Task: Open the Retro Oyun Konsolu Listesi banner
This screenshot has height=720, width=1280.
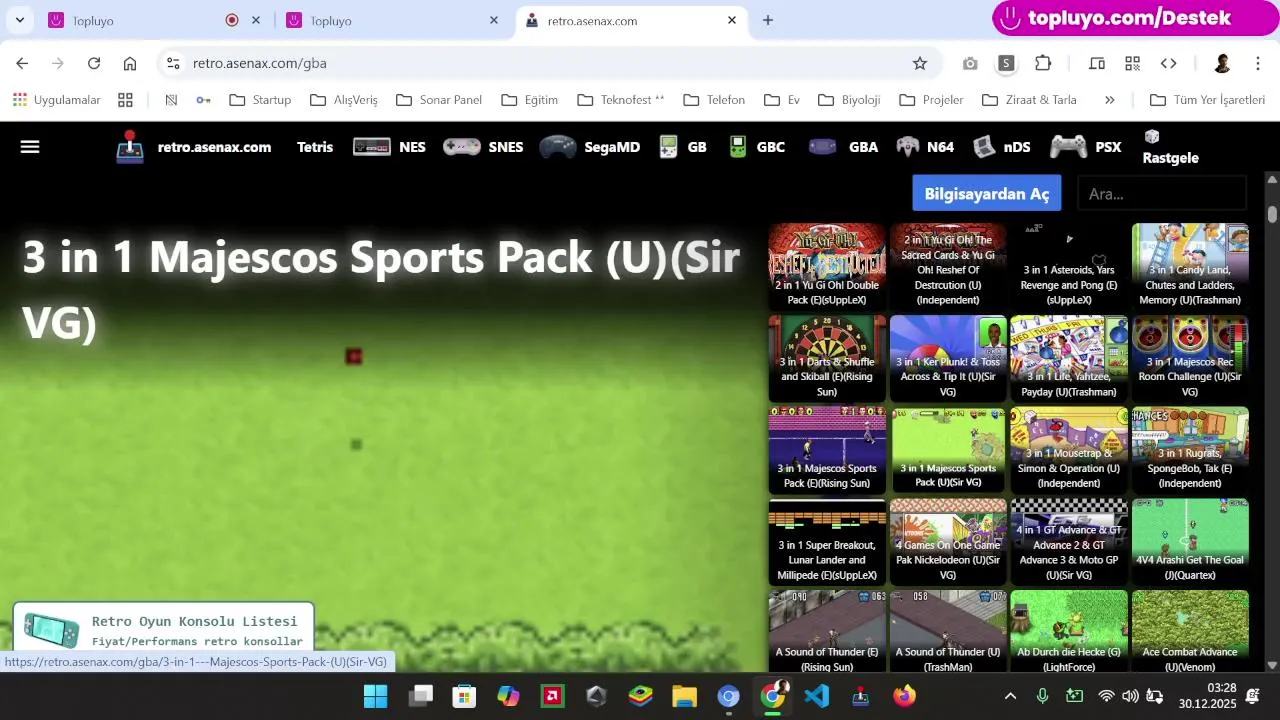Action: click(163, 628)
